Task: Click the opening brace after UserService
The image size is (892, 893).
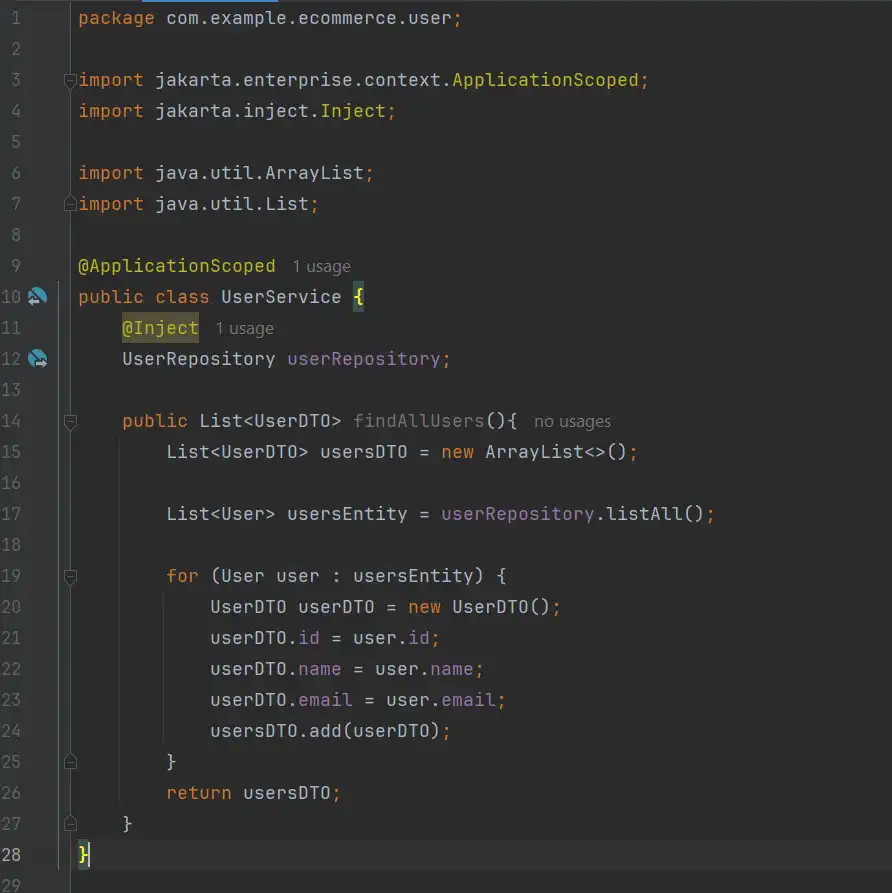Action: click(x=358, y=297)
